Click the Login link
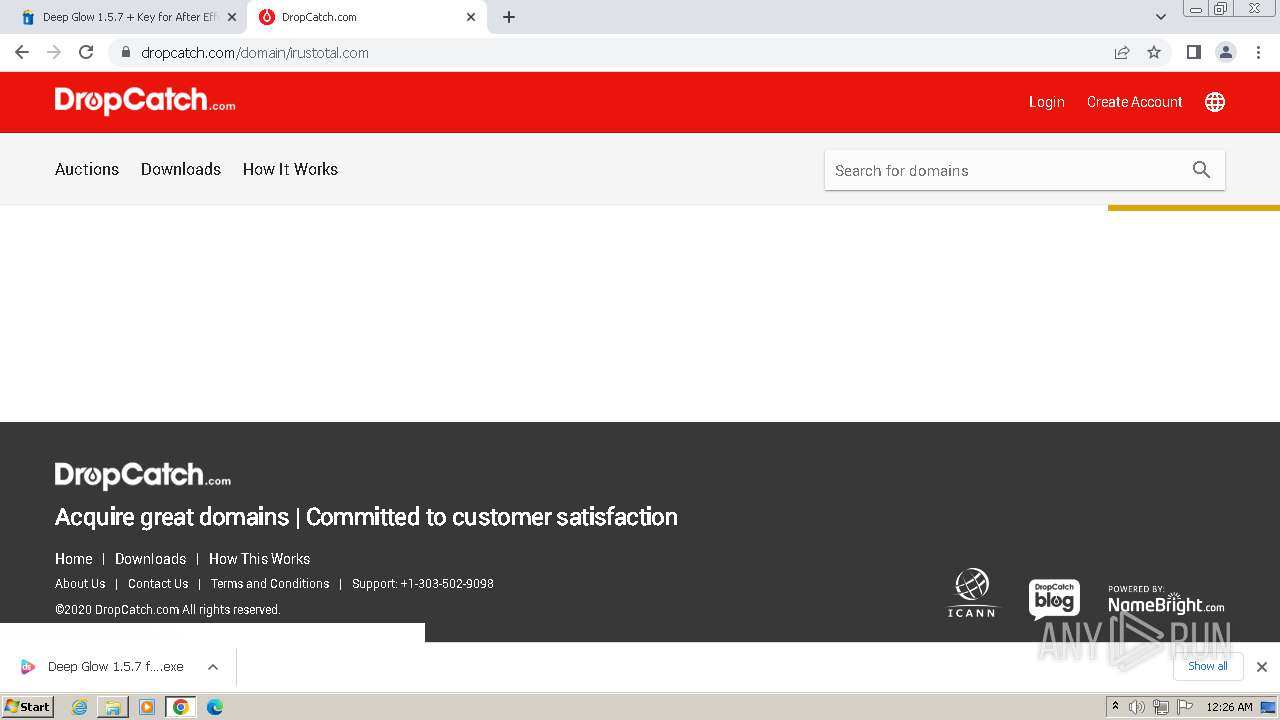The width and height of the screenshot is (1280, 720). (x=1047, y=102)
